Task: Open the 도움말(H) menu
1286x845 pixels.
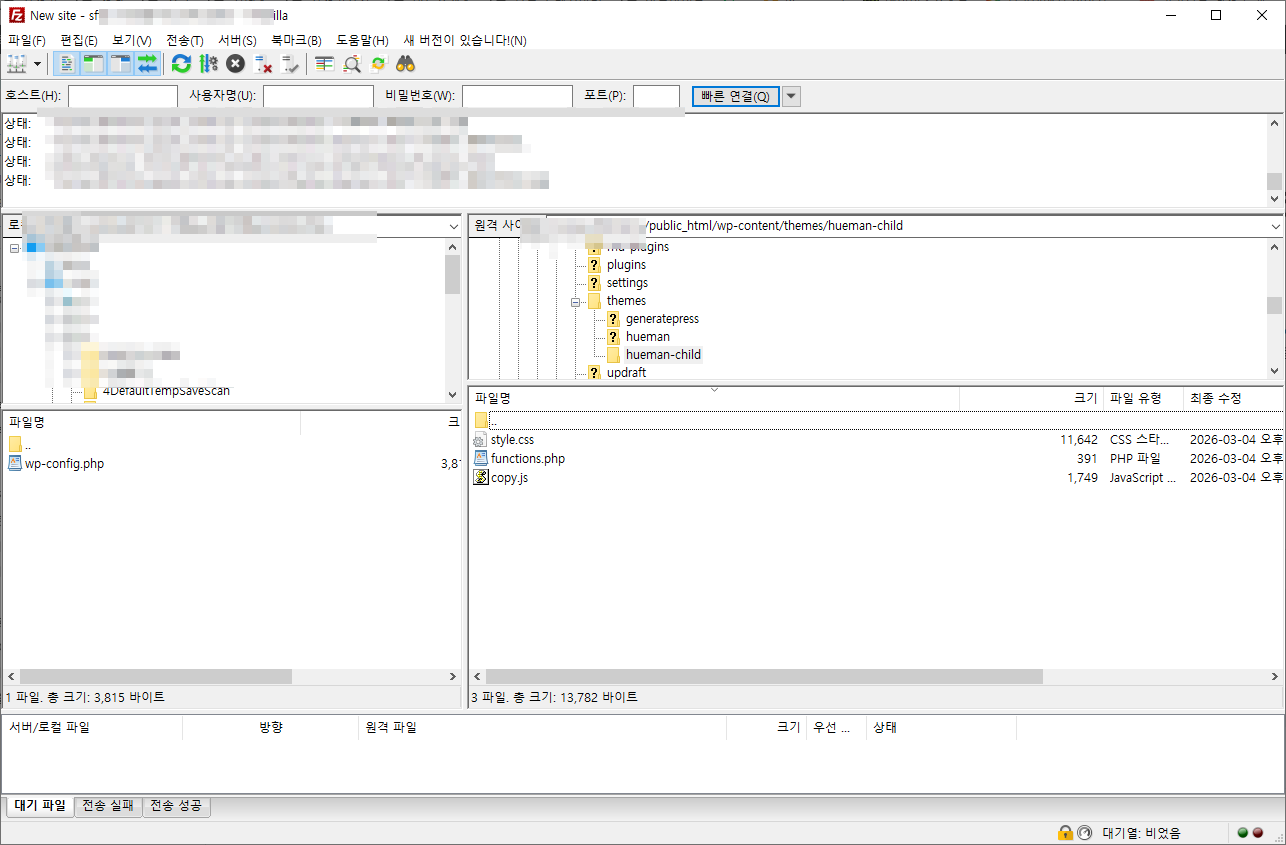Action: point(362,40)
